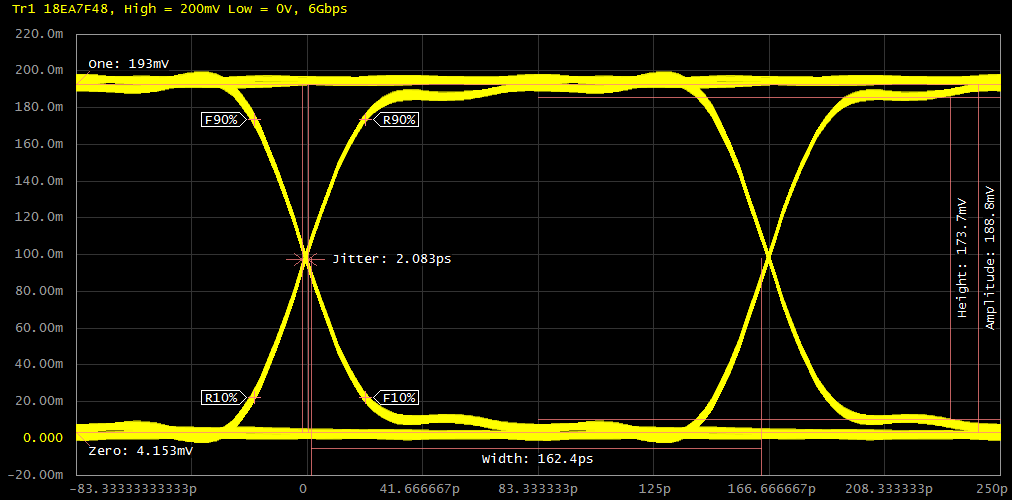Select the R90% marker label
Viewport: 1012px width, 500px height.
pyautogui.click(x=399, y=120)
